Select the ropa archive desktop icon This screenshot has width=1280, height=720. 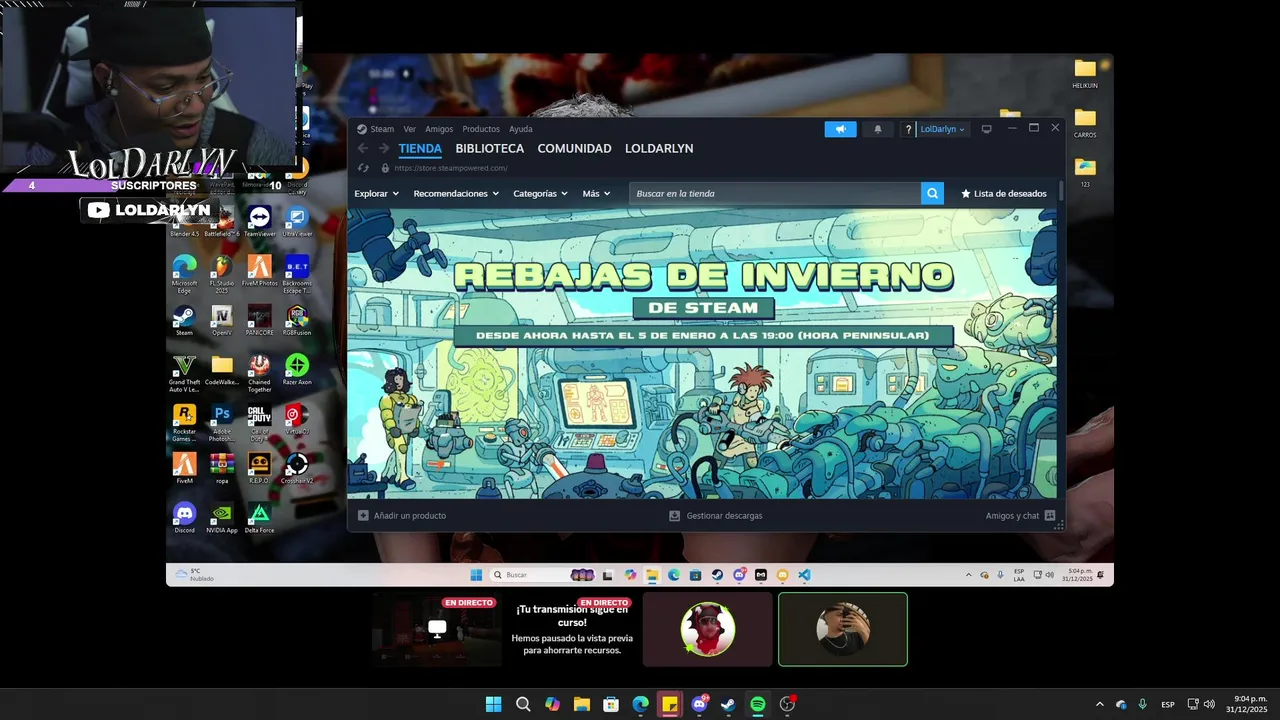pos(222,468)
